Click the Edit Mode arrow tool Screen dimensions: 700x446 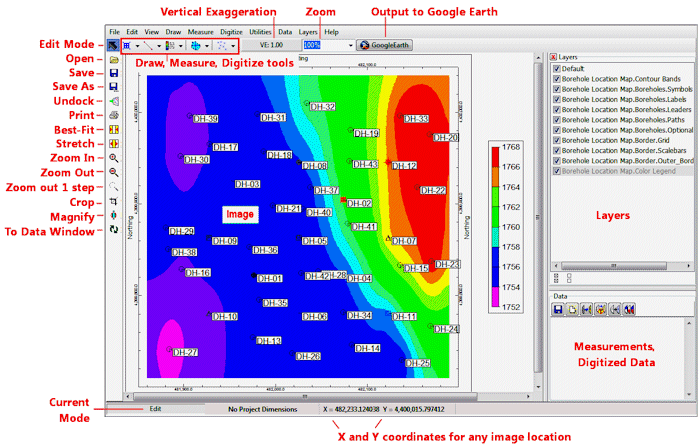pyautogui.click(x=113, y=46)
